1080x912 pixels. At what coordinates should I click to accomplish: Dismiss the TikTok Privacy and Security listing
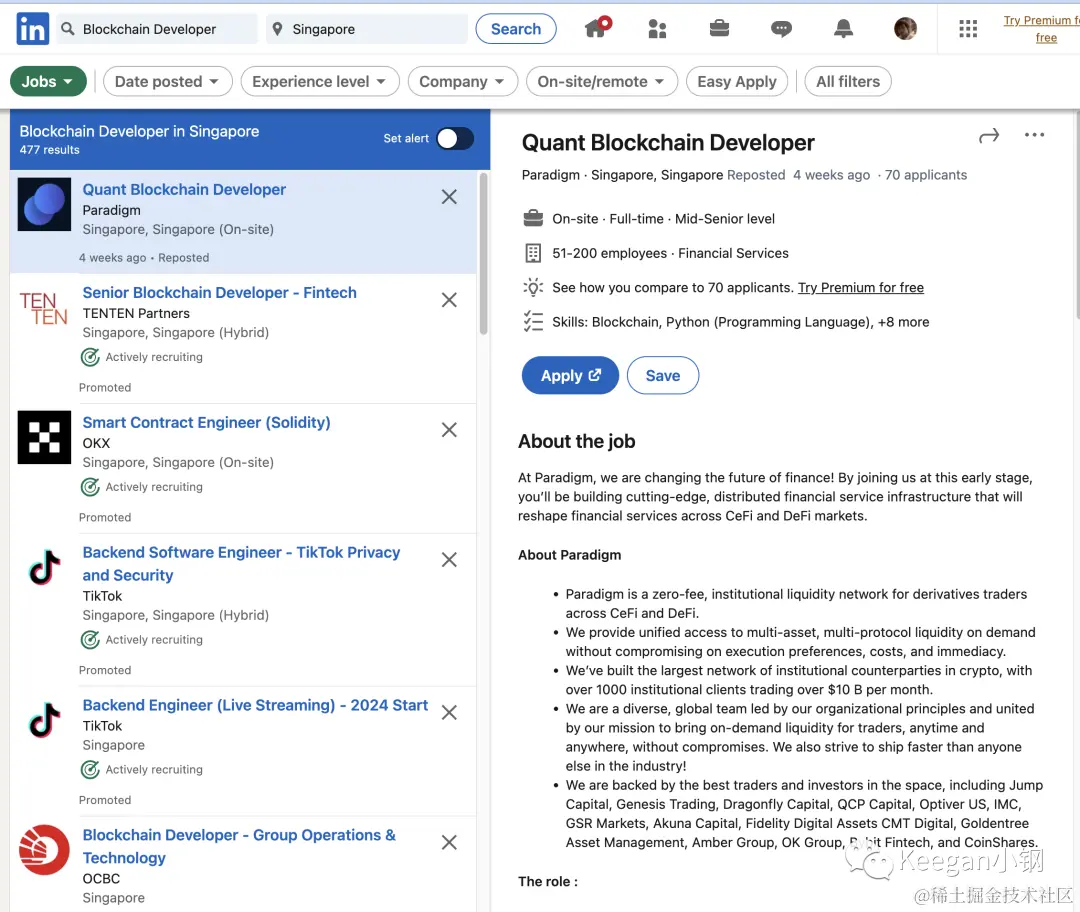point(449,560)
